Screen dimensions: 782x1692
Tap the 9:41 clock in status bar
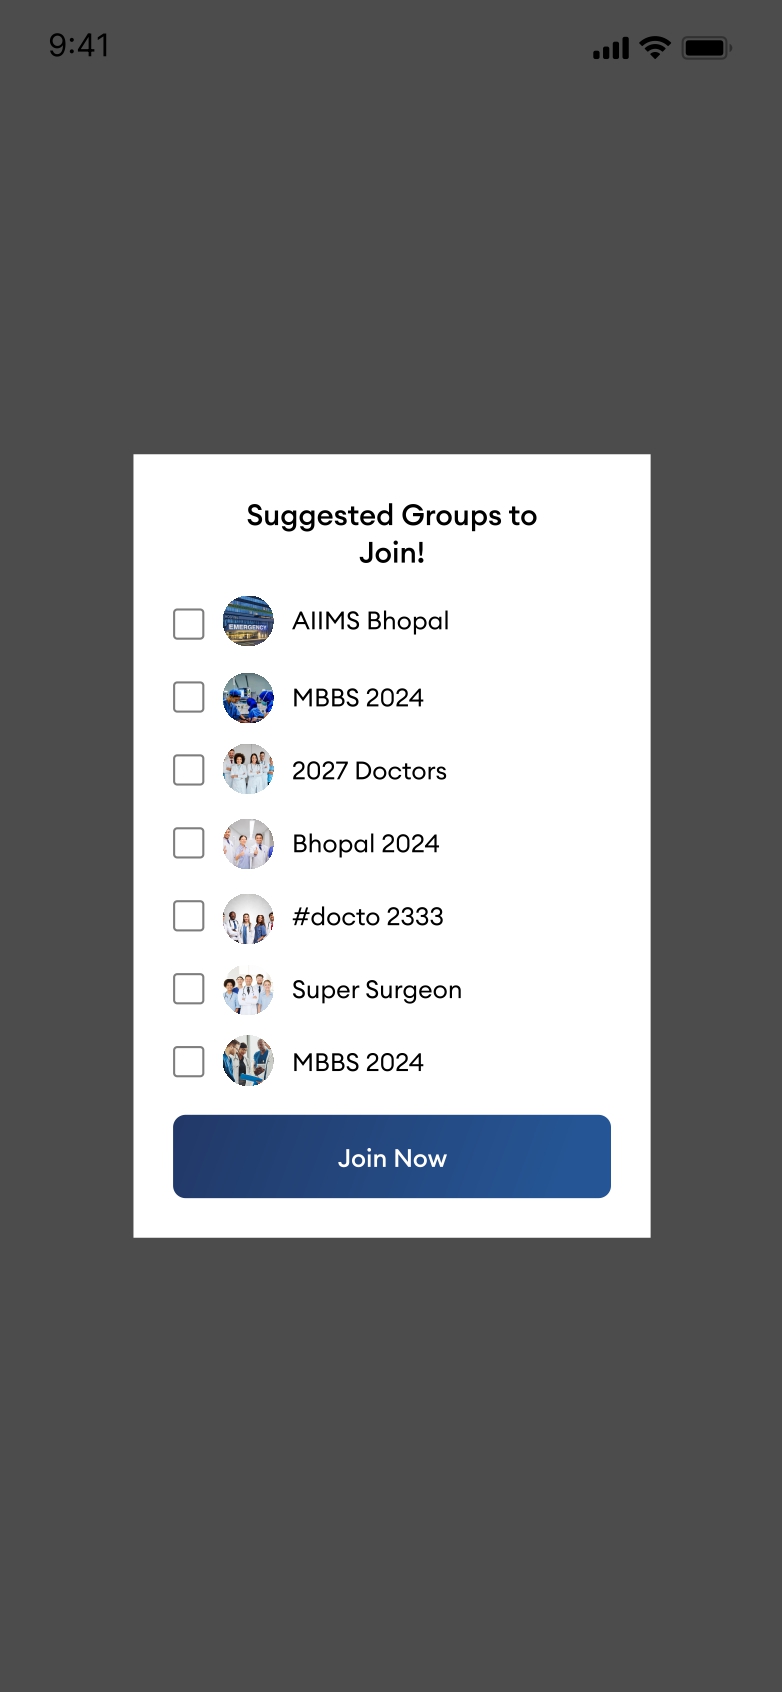point(79,46)
